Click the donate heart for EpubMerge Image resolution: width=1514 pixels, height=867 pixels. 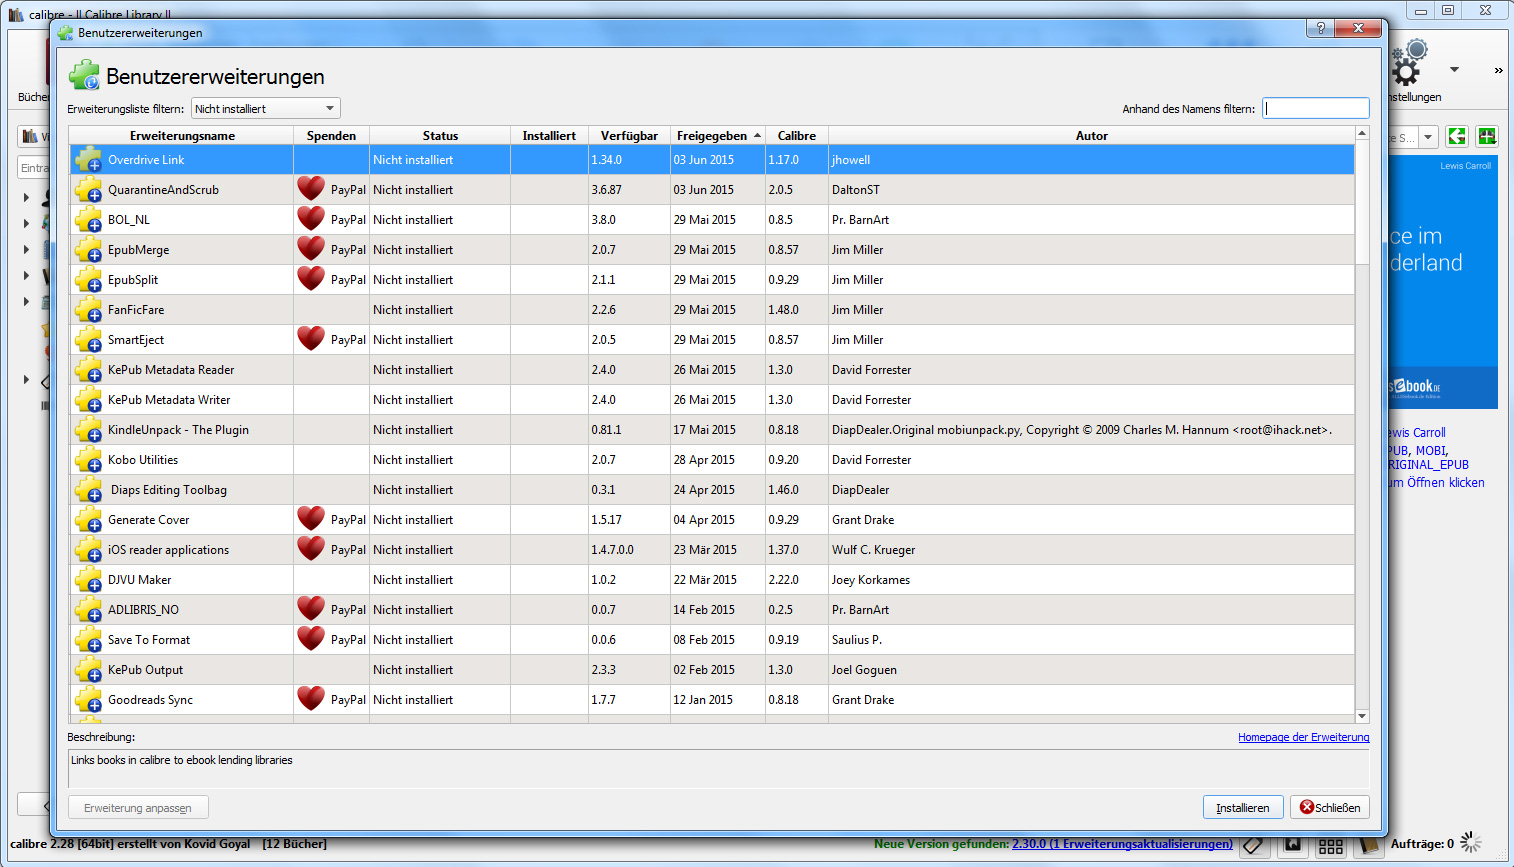click(x=311, y=248)
